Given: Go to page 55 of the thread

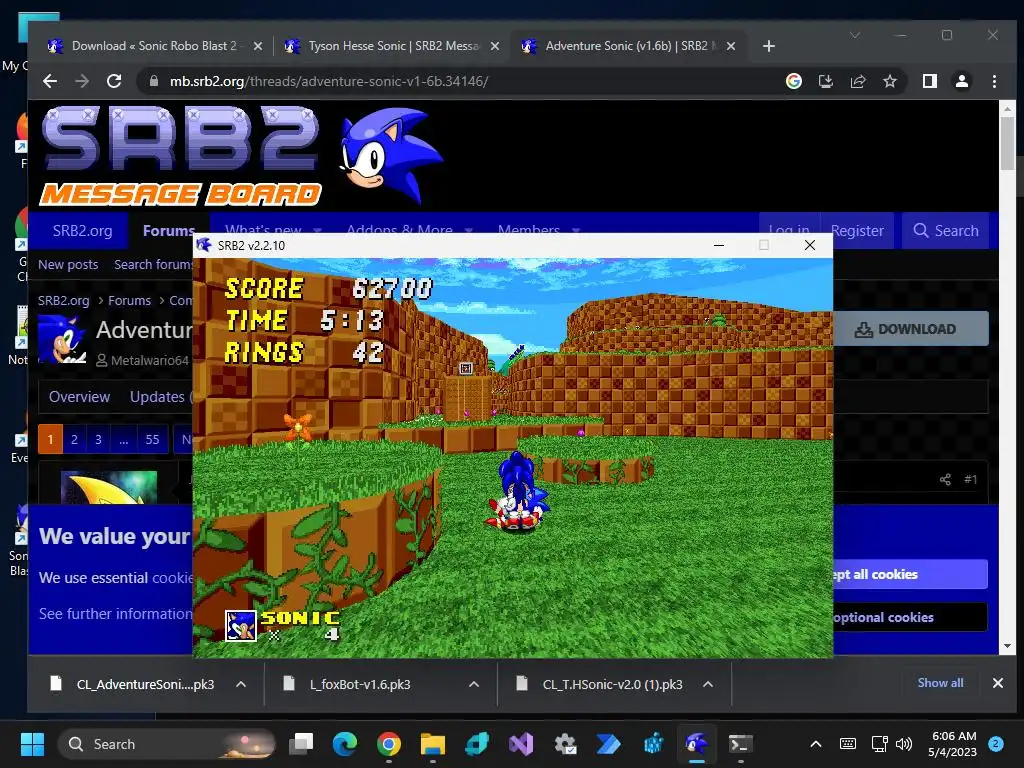Looking at the screenshot, I should pos(152,440).
